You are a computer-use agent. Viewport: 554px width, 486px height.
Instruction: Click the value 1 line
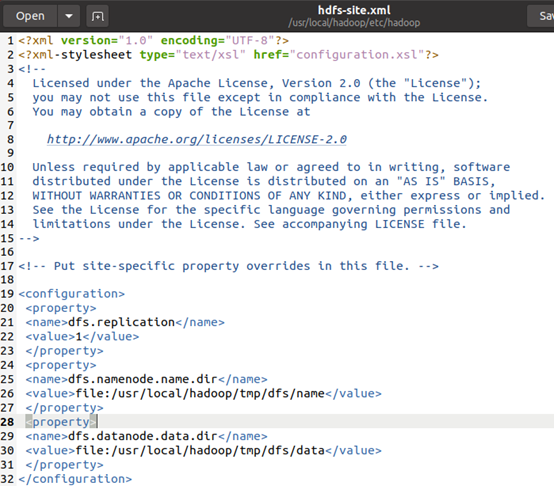pos(82,337)
